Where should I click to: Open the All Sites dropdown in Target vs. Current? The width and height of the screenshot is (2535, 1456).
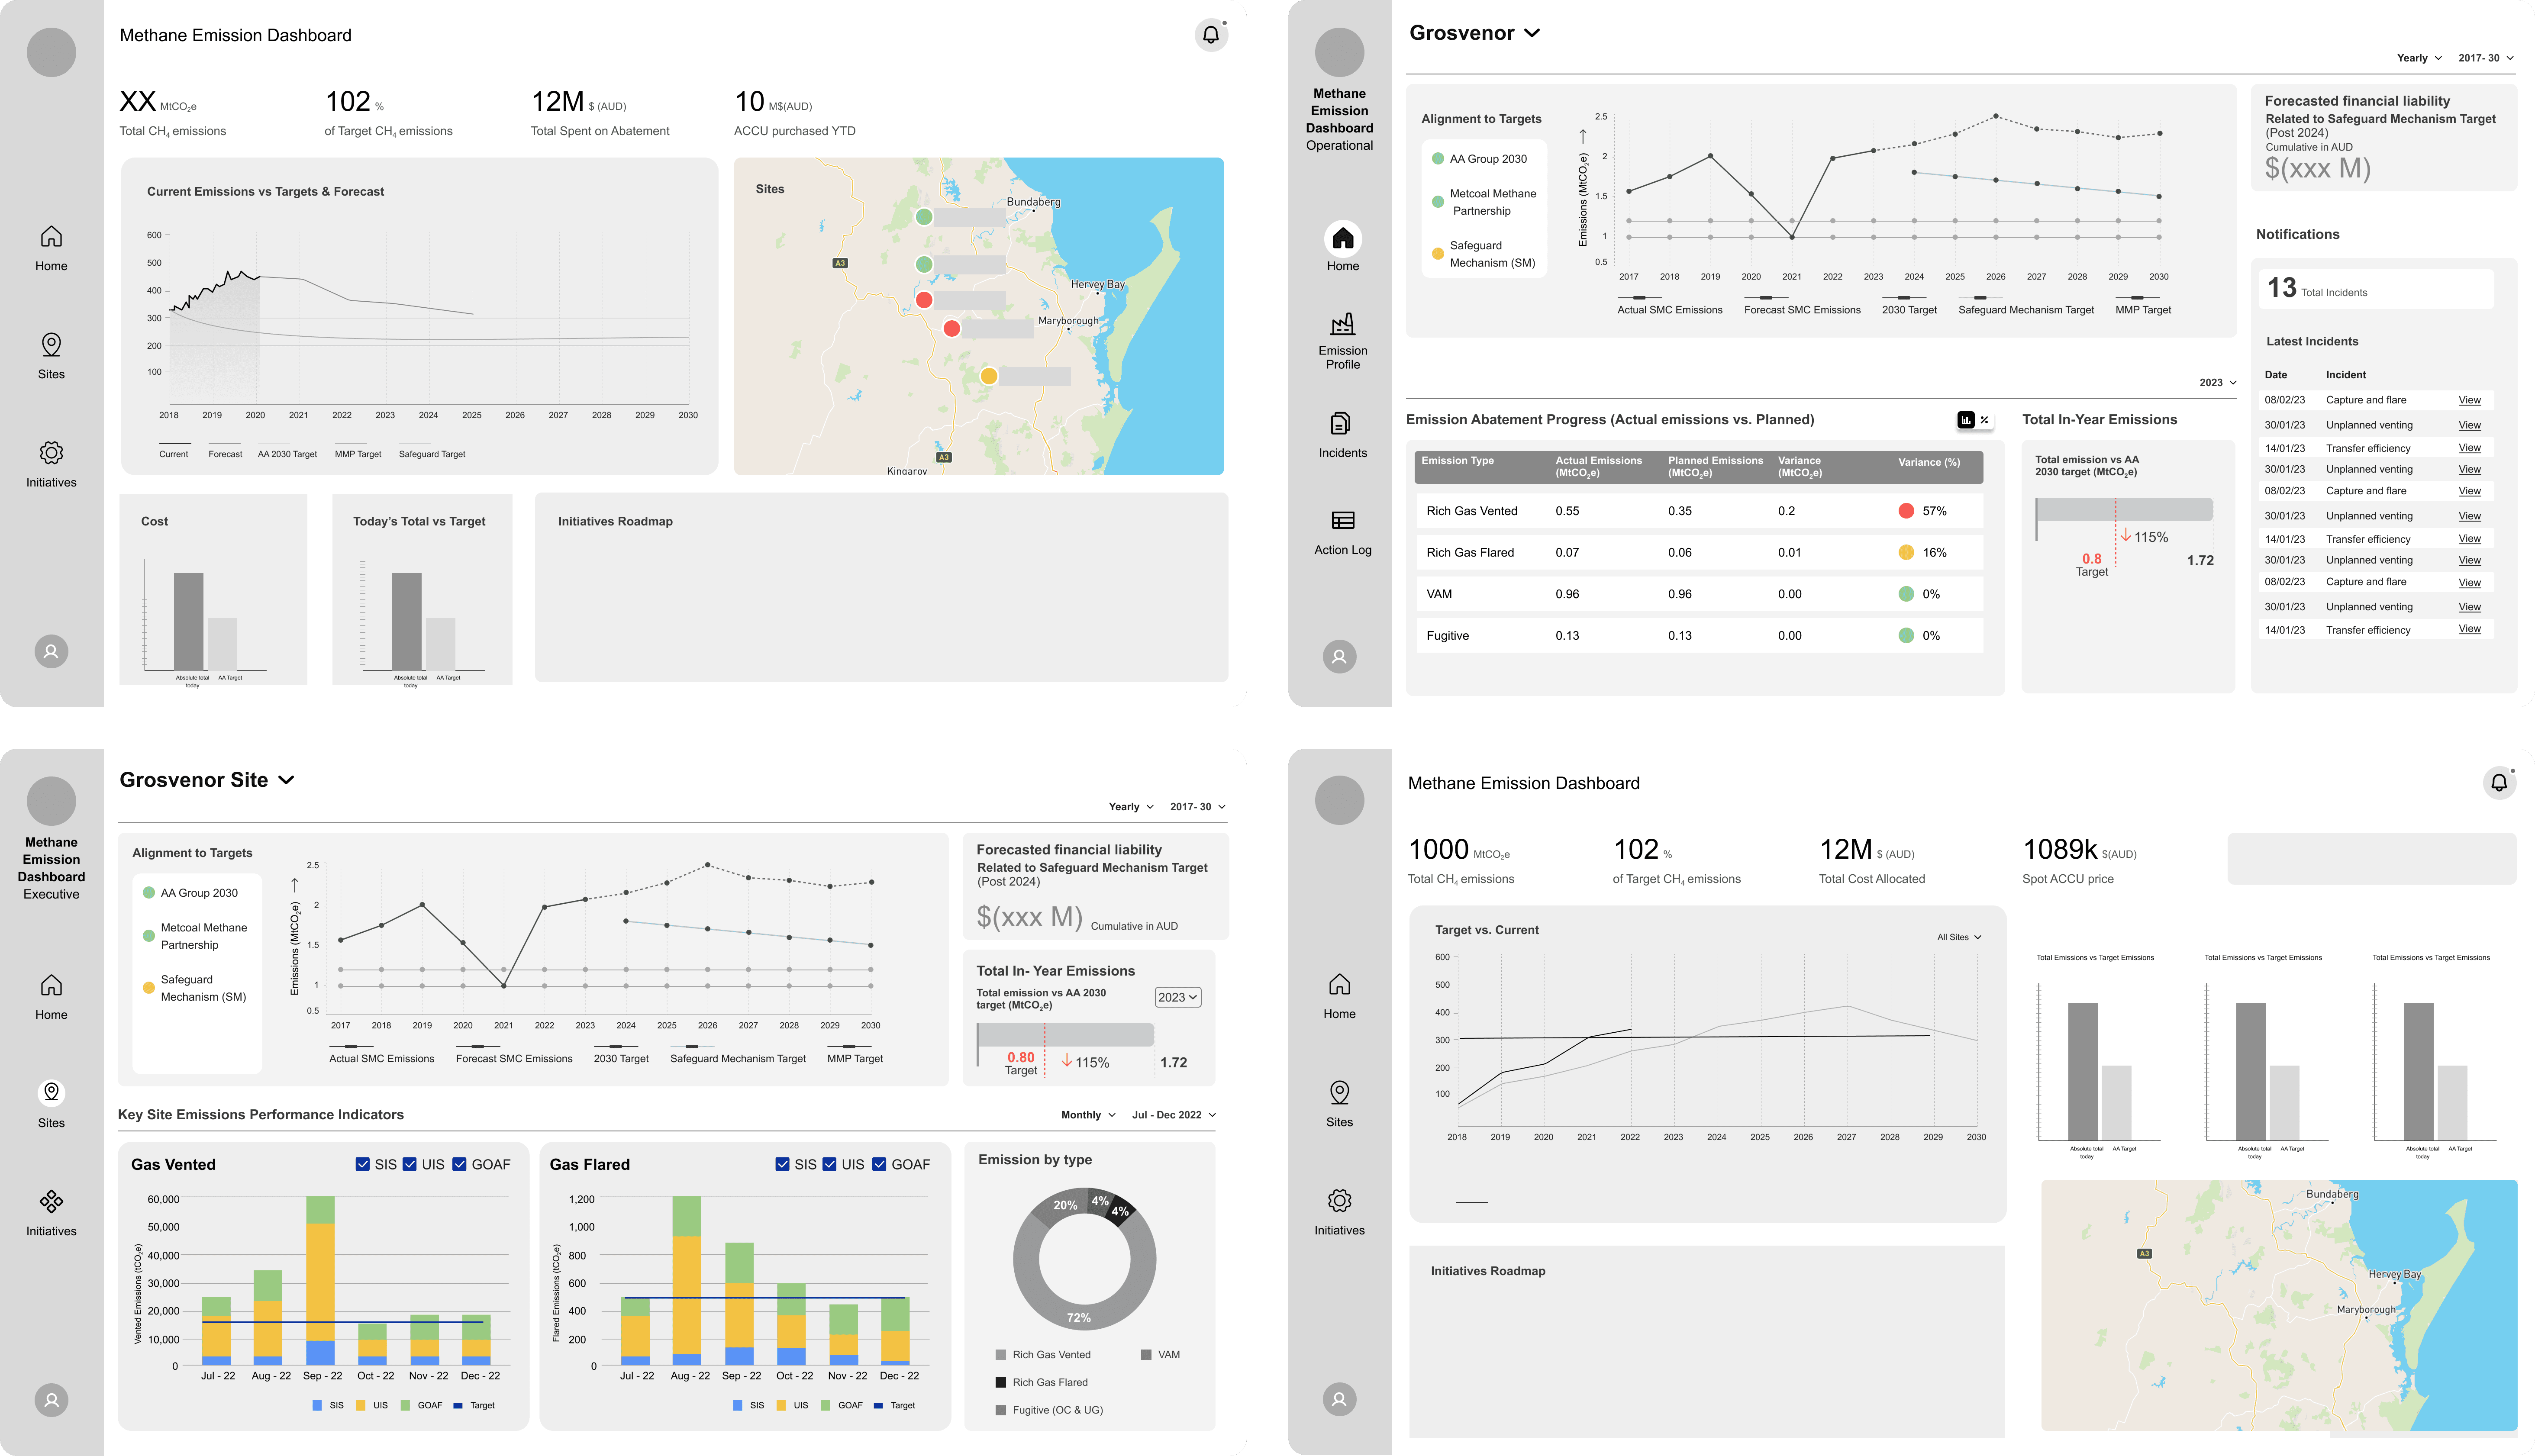[1958, 937]
